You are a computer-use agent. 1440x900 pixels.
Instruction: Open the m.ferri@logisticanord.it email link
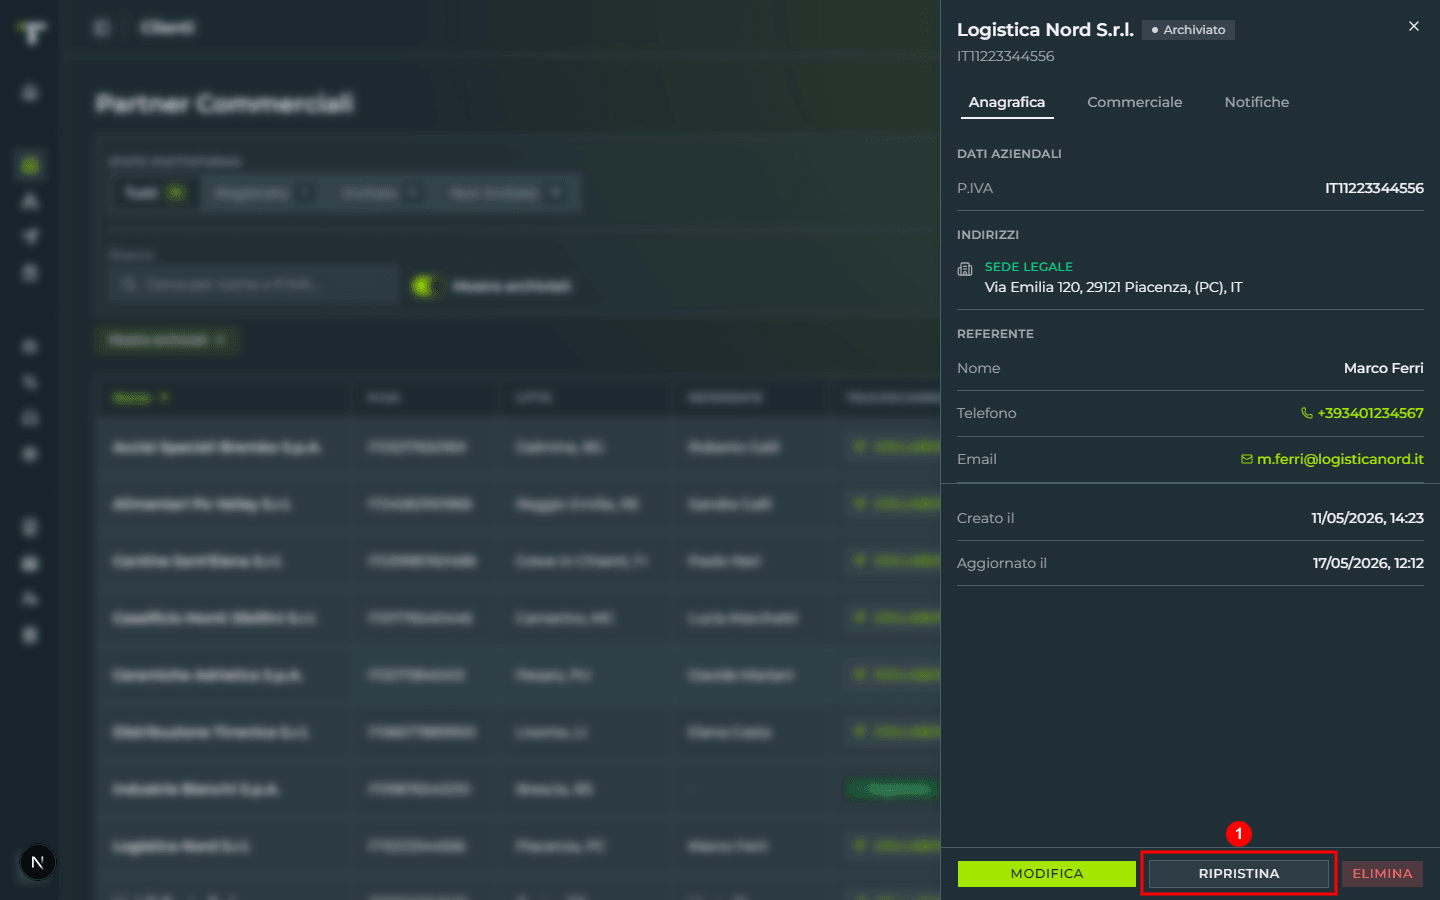[1332, 459]
